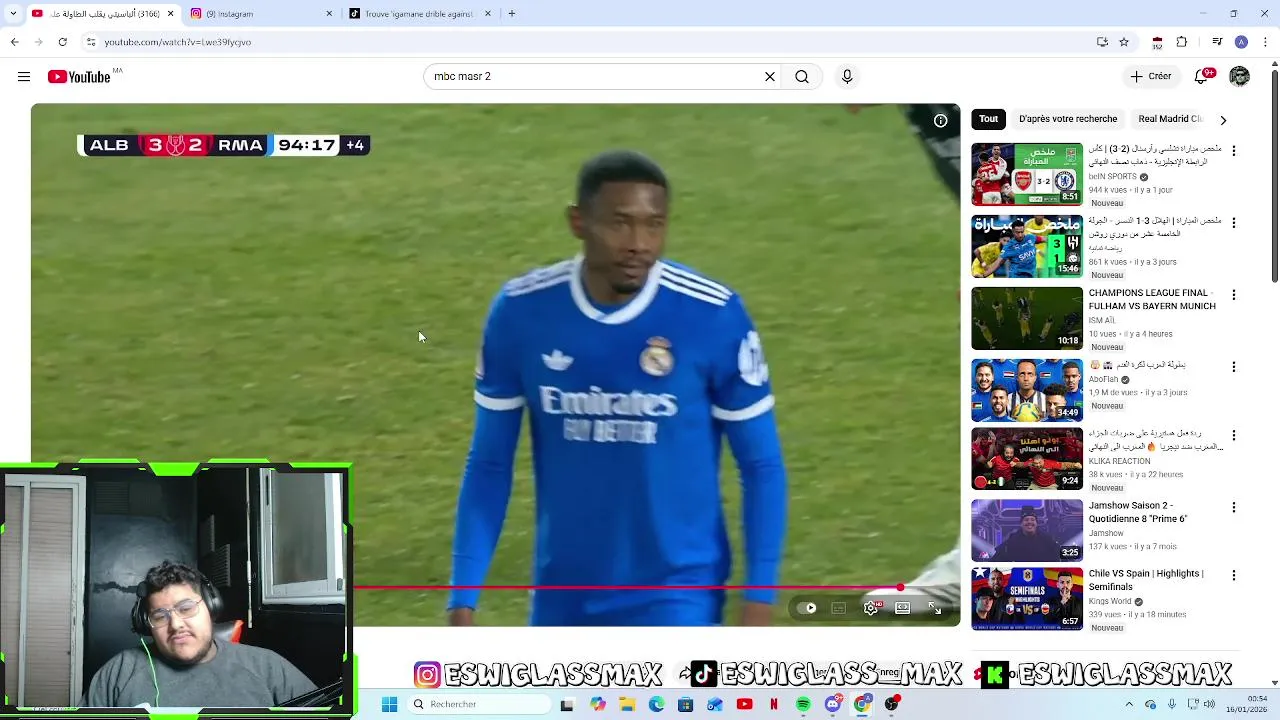Enter fullscreen in the video player
Image resolution: width=1280 pixels, height=720 pixels.
pyautogui.click(x=935, y=608)
